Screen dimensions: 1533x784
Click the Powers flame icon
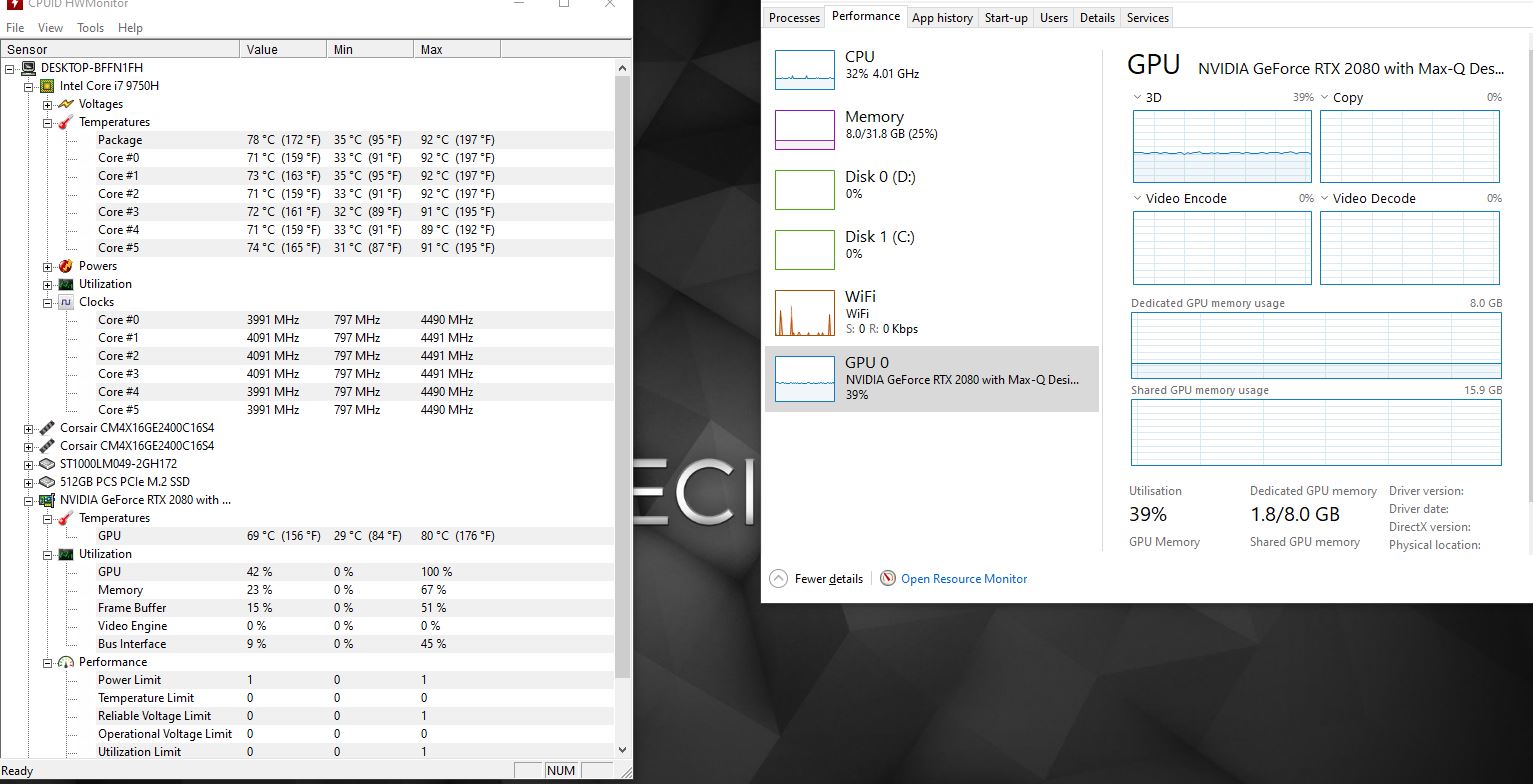click(x=66, y=266)
